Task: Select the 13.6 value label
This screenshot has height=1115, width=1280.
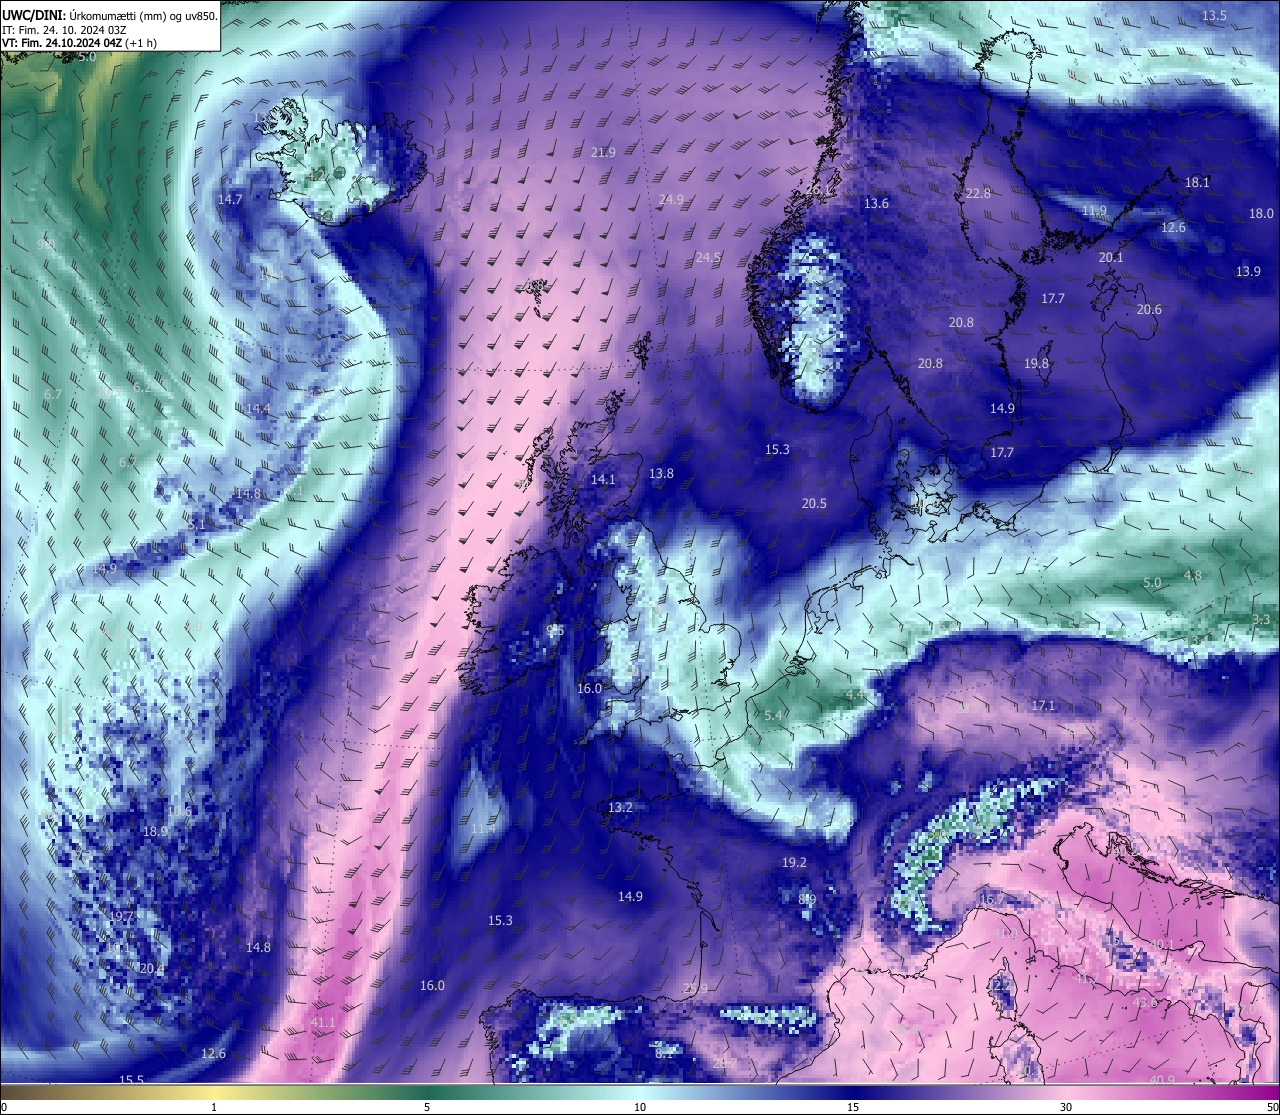Action: (x=876, y=203)
